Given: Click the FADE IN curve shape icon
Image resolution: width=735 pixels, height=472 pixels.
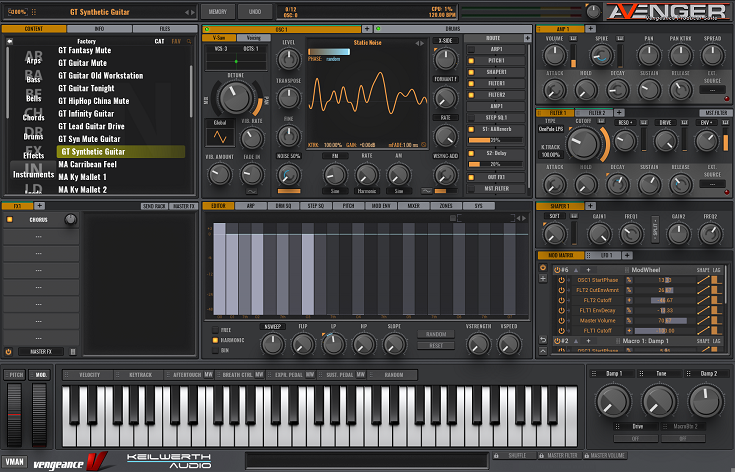Looking at the screenshot, I should pos(252,191).
